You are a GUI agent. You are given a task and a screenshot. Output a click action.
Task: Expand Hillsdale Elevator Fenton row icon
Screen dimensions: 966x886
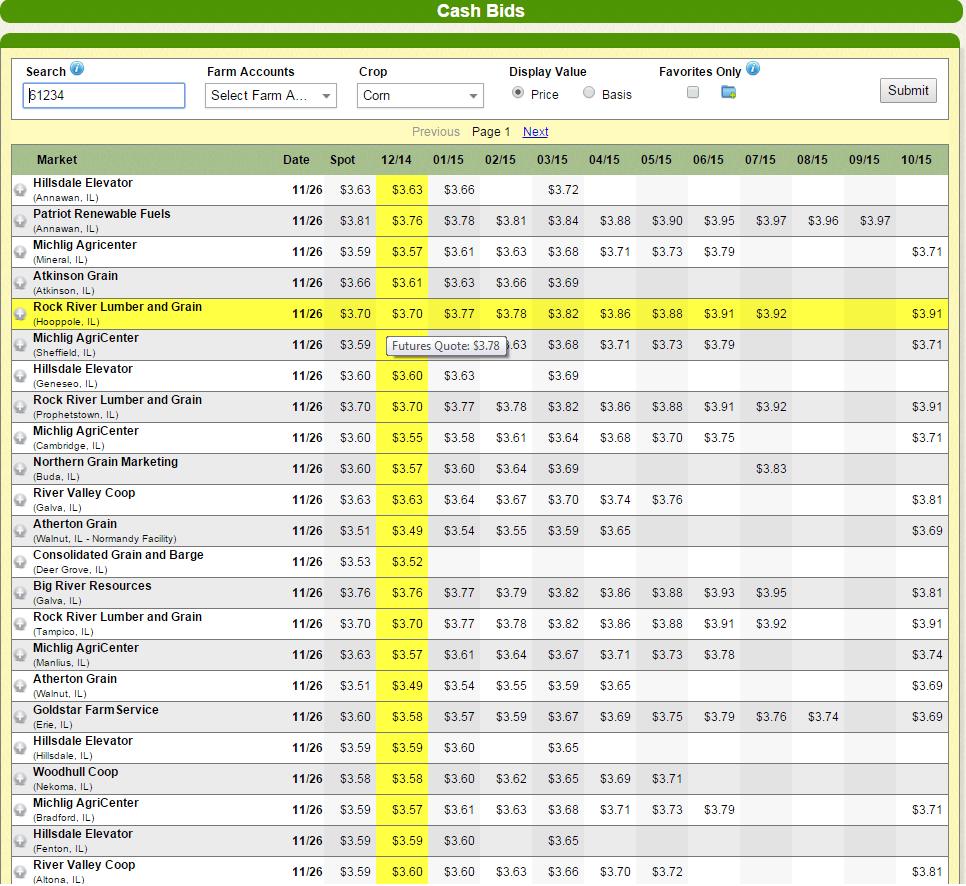(x=20, y=841)
